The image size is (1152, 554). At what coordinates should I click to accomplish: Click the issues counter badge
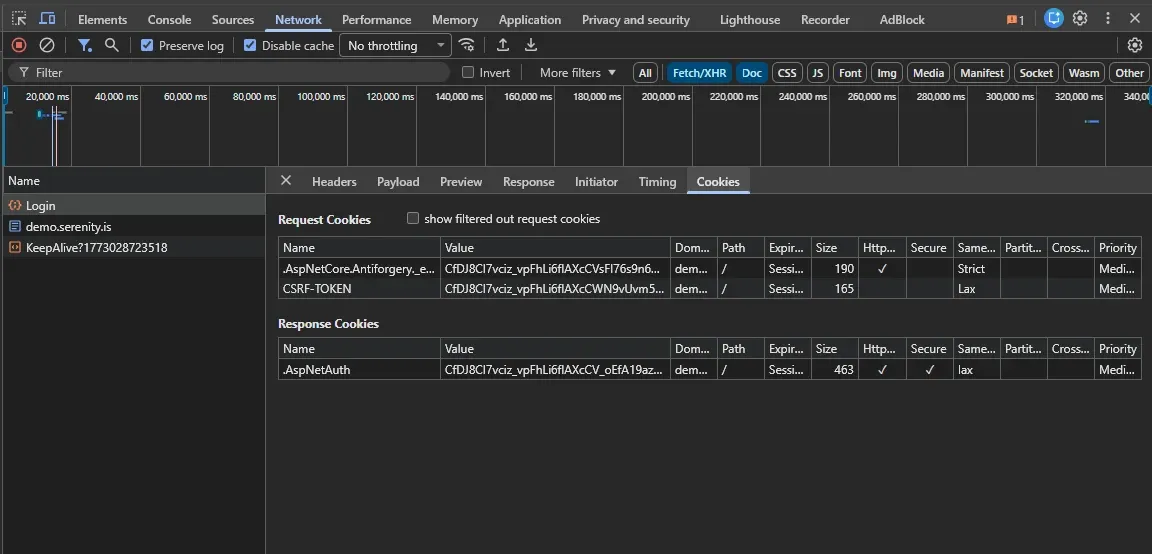[1015, 20]
